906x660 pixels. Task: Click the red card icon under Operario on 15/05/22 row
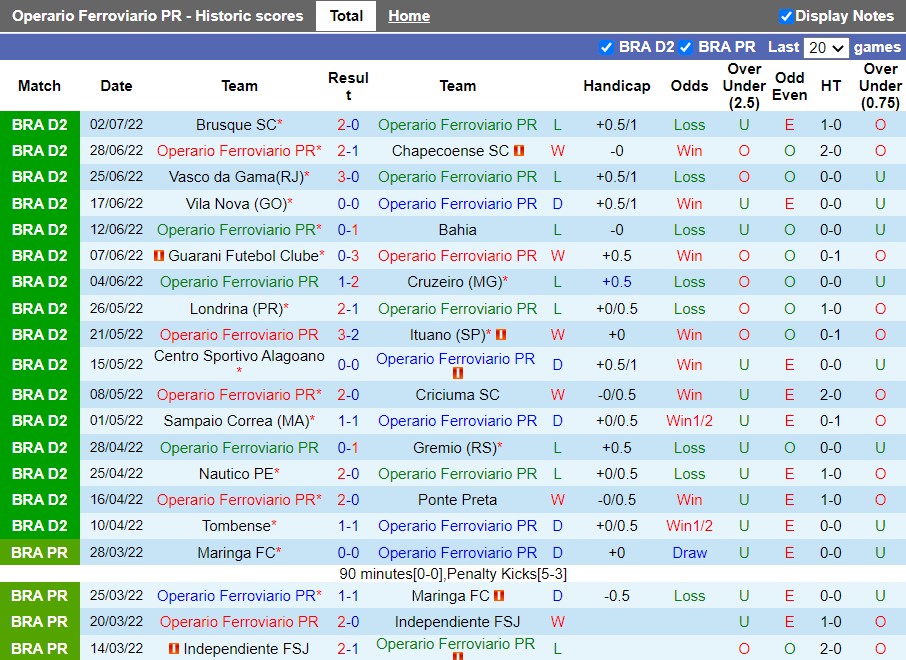[458, 373]
